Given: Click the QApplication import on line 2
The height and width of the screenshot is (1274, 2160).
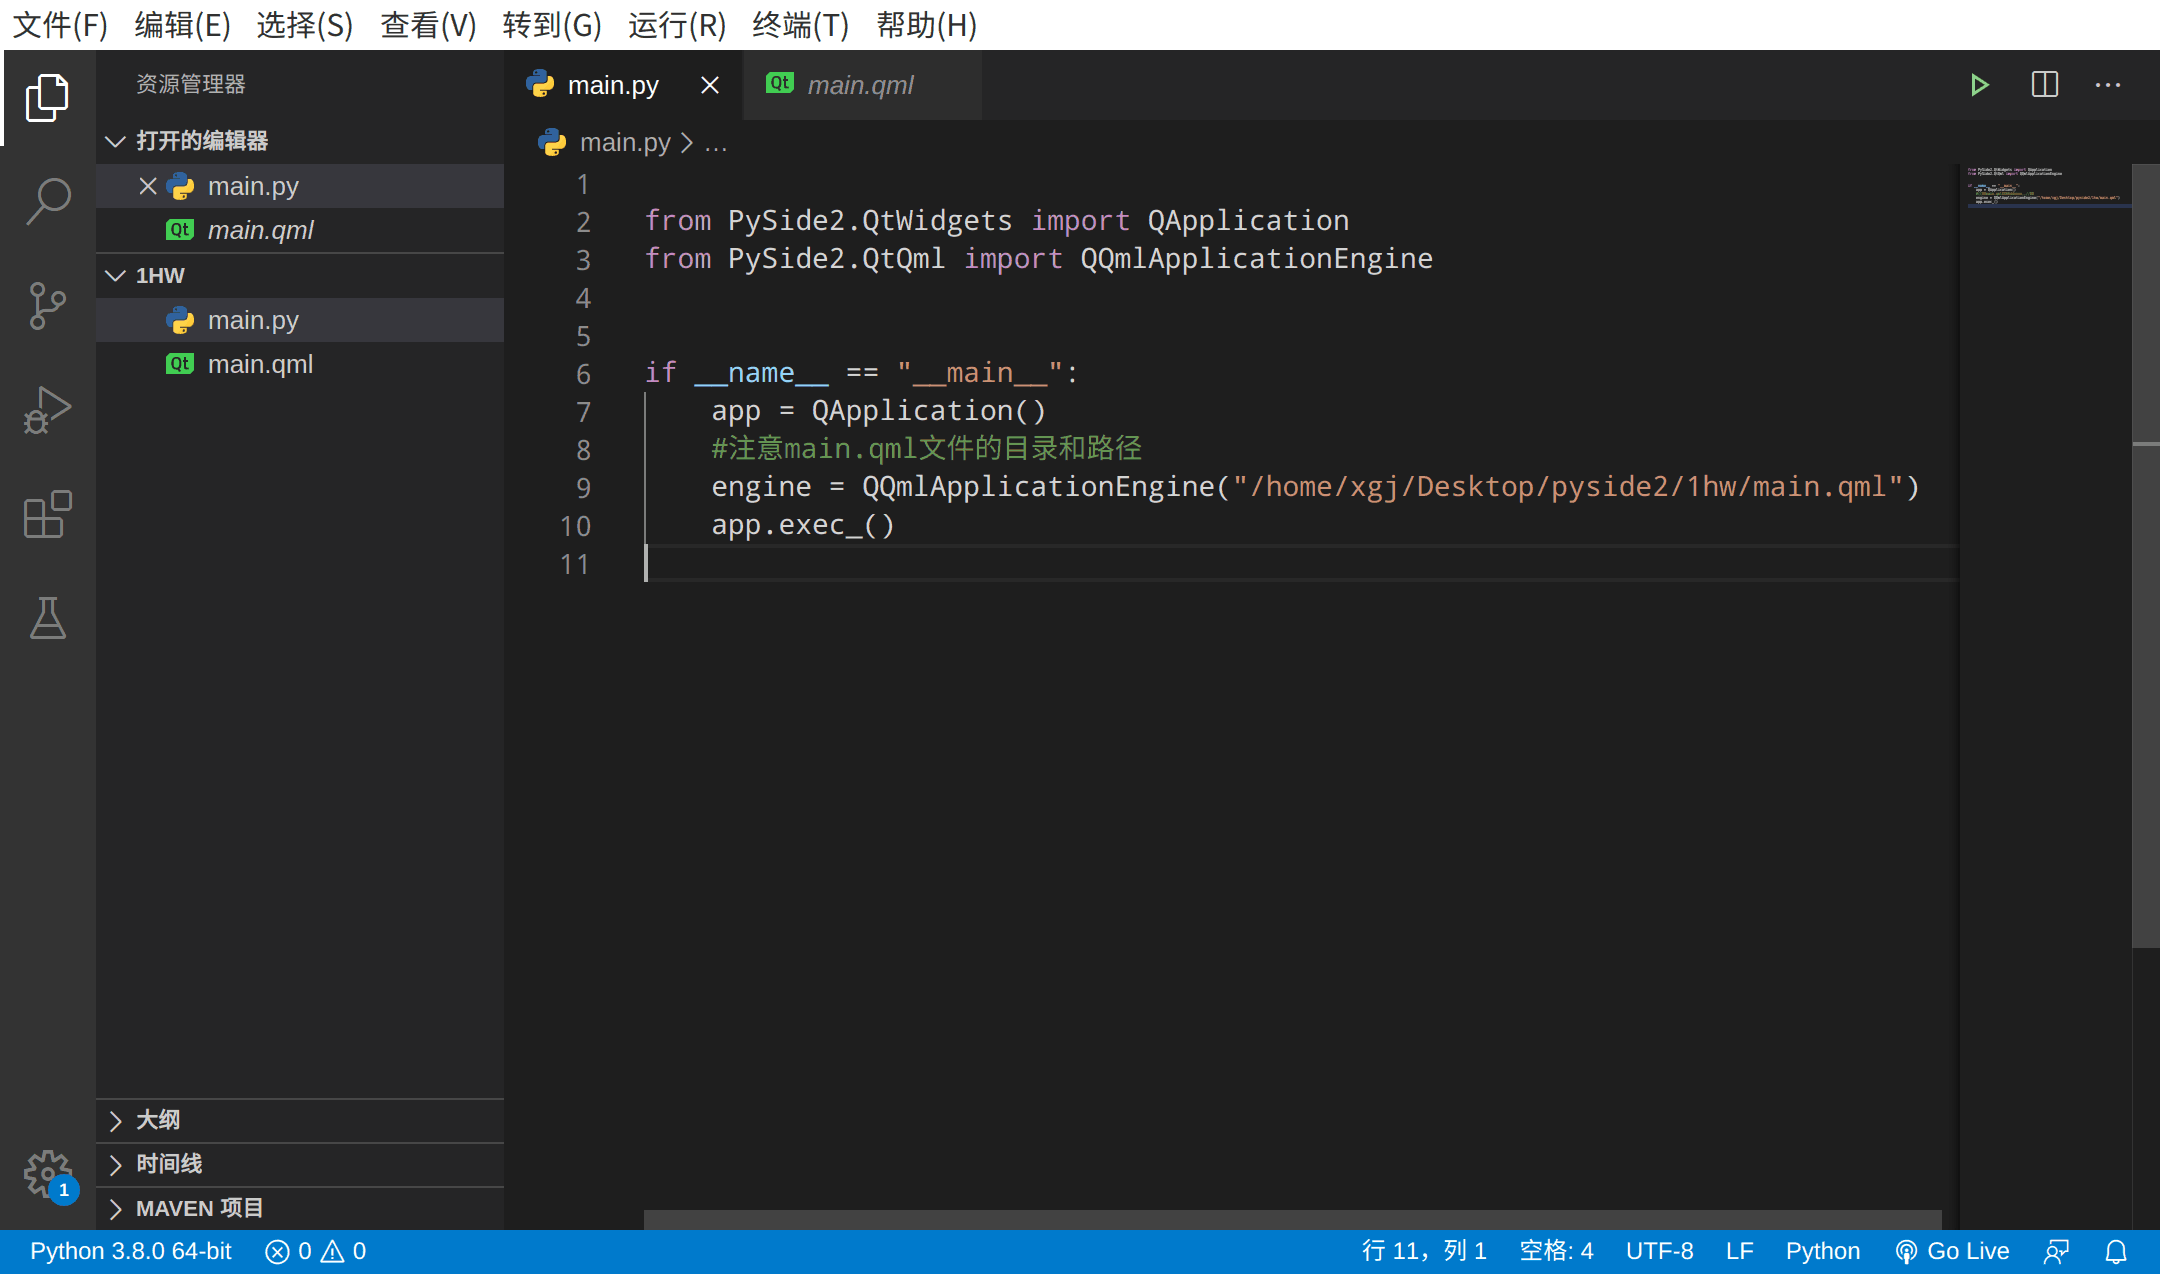Looking at the screenshot, I should coord(1248,221).
